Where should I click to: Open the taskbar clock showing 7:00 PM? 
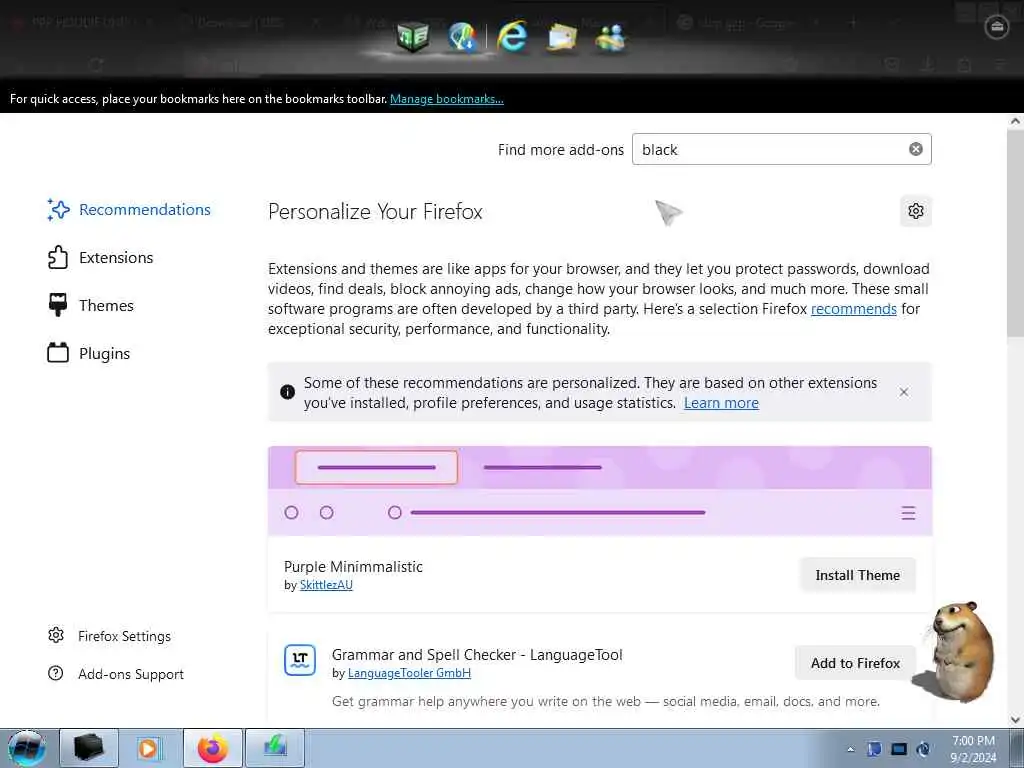point(973,749)
